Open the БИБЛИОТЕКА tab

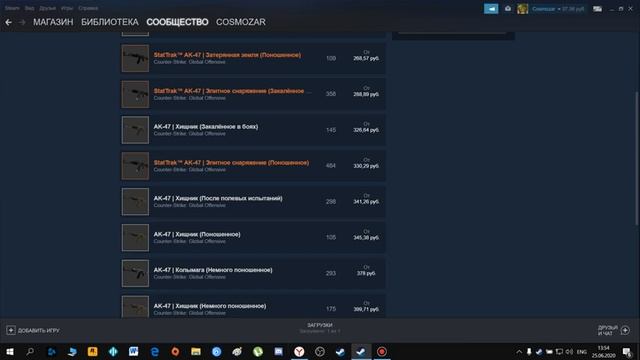110,22
